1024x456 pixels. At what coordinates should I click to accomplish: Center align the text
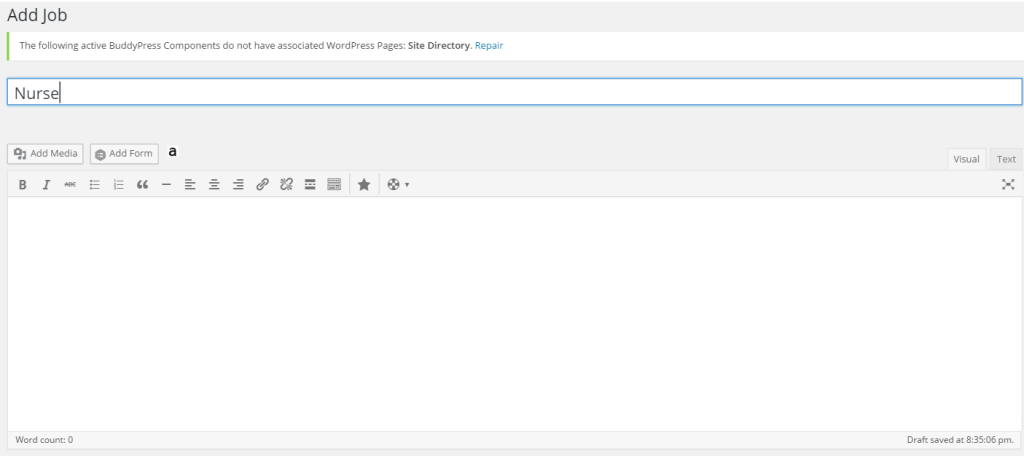click(214, 185)
